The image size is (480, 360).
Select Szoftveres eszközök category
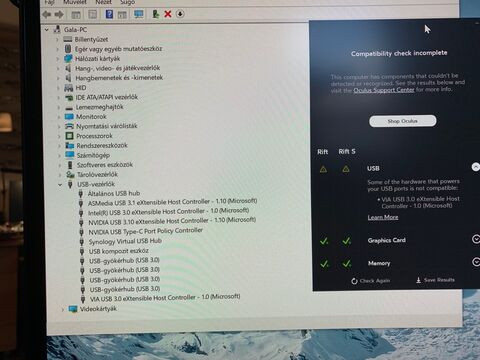[105, 165]
